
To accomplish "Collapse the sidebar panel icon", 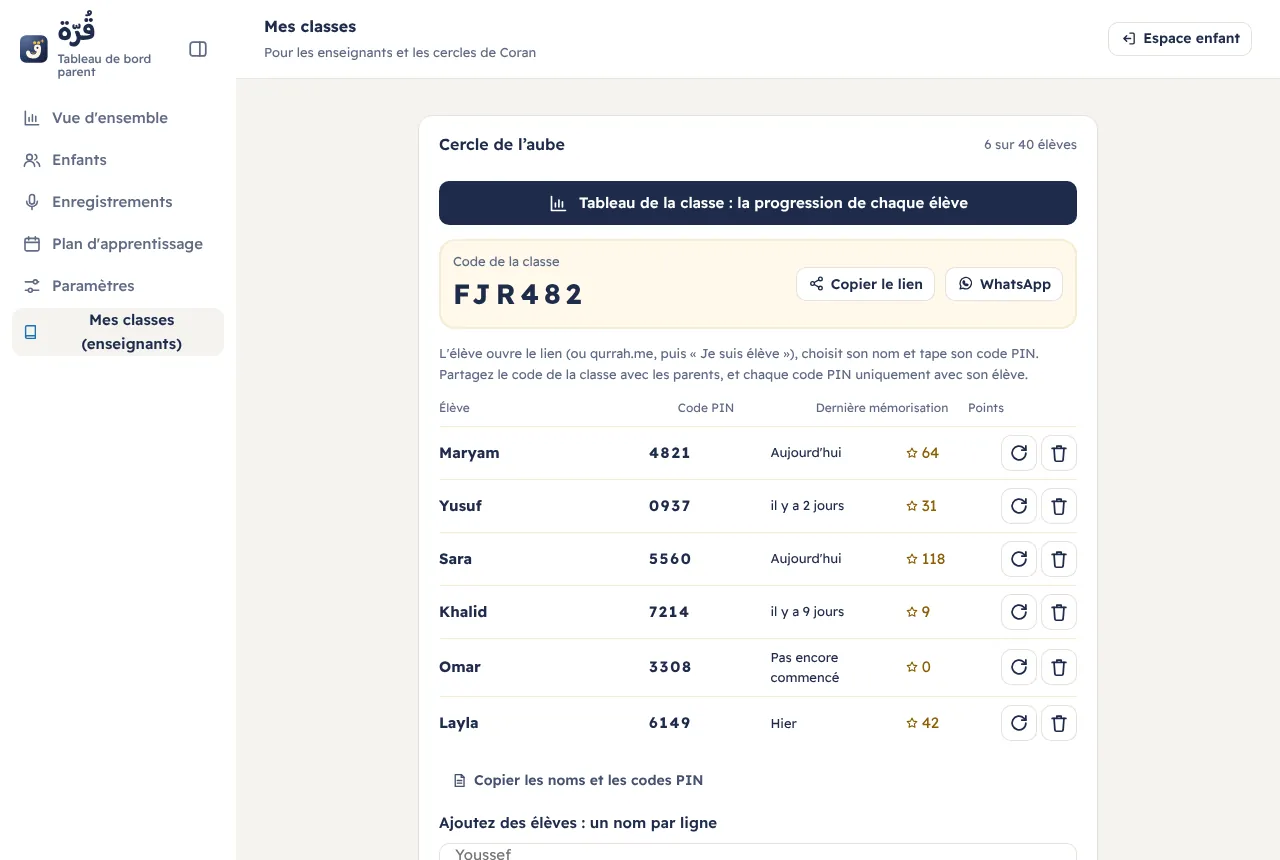I will (x=198, y=49).
